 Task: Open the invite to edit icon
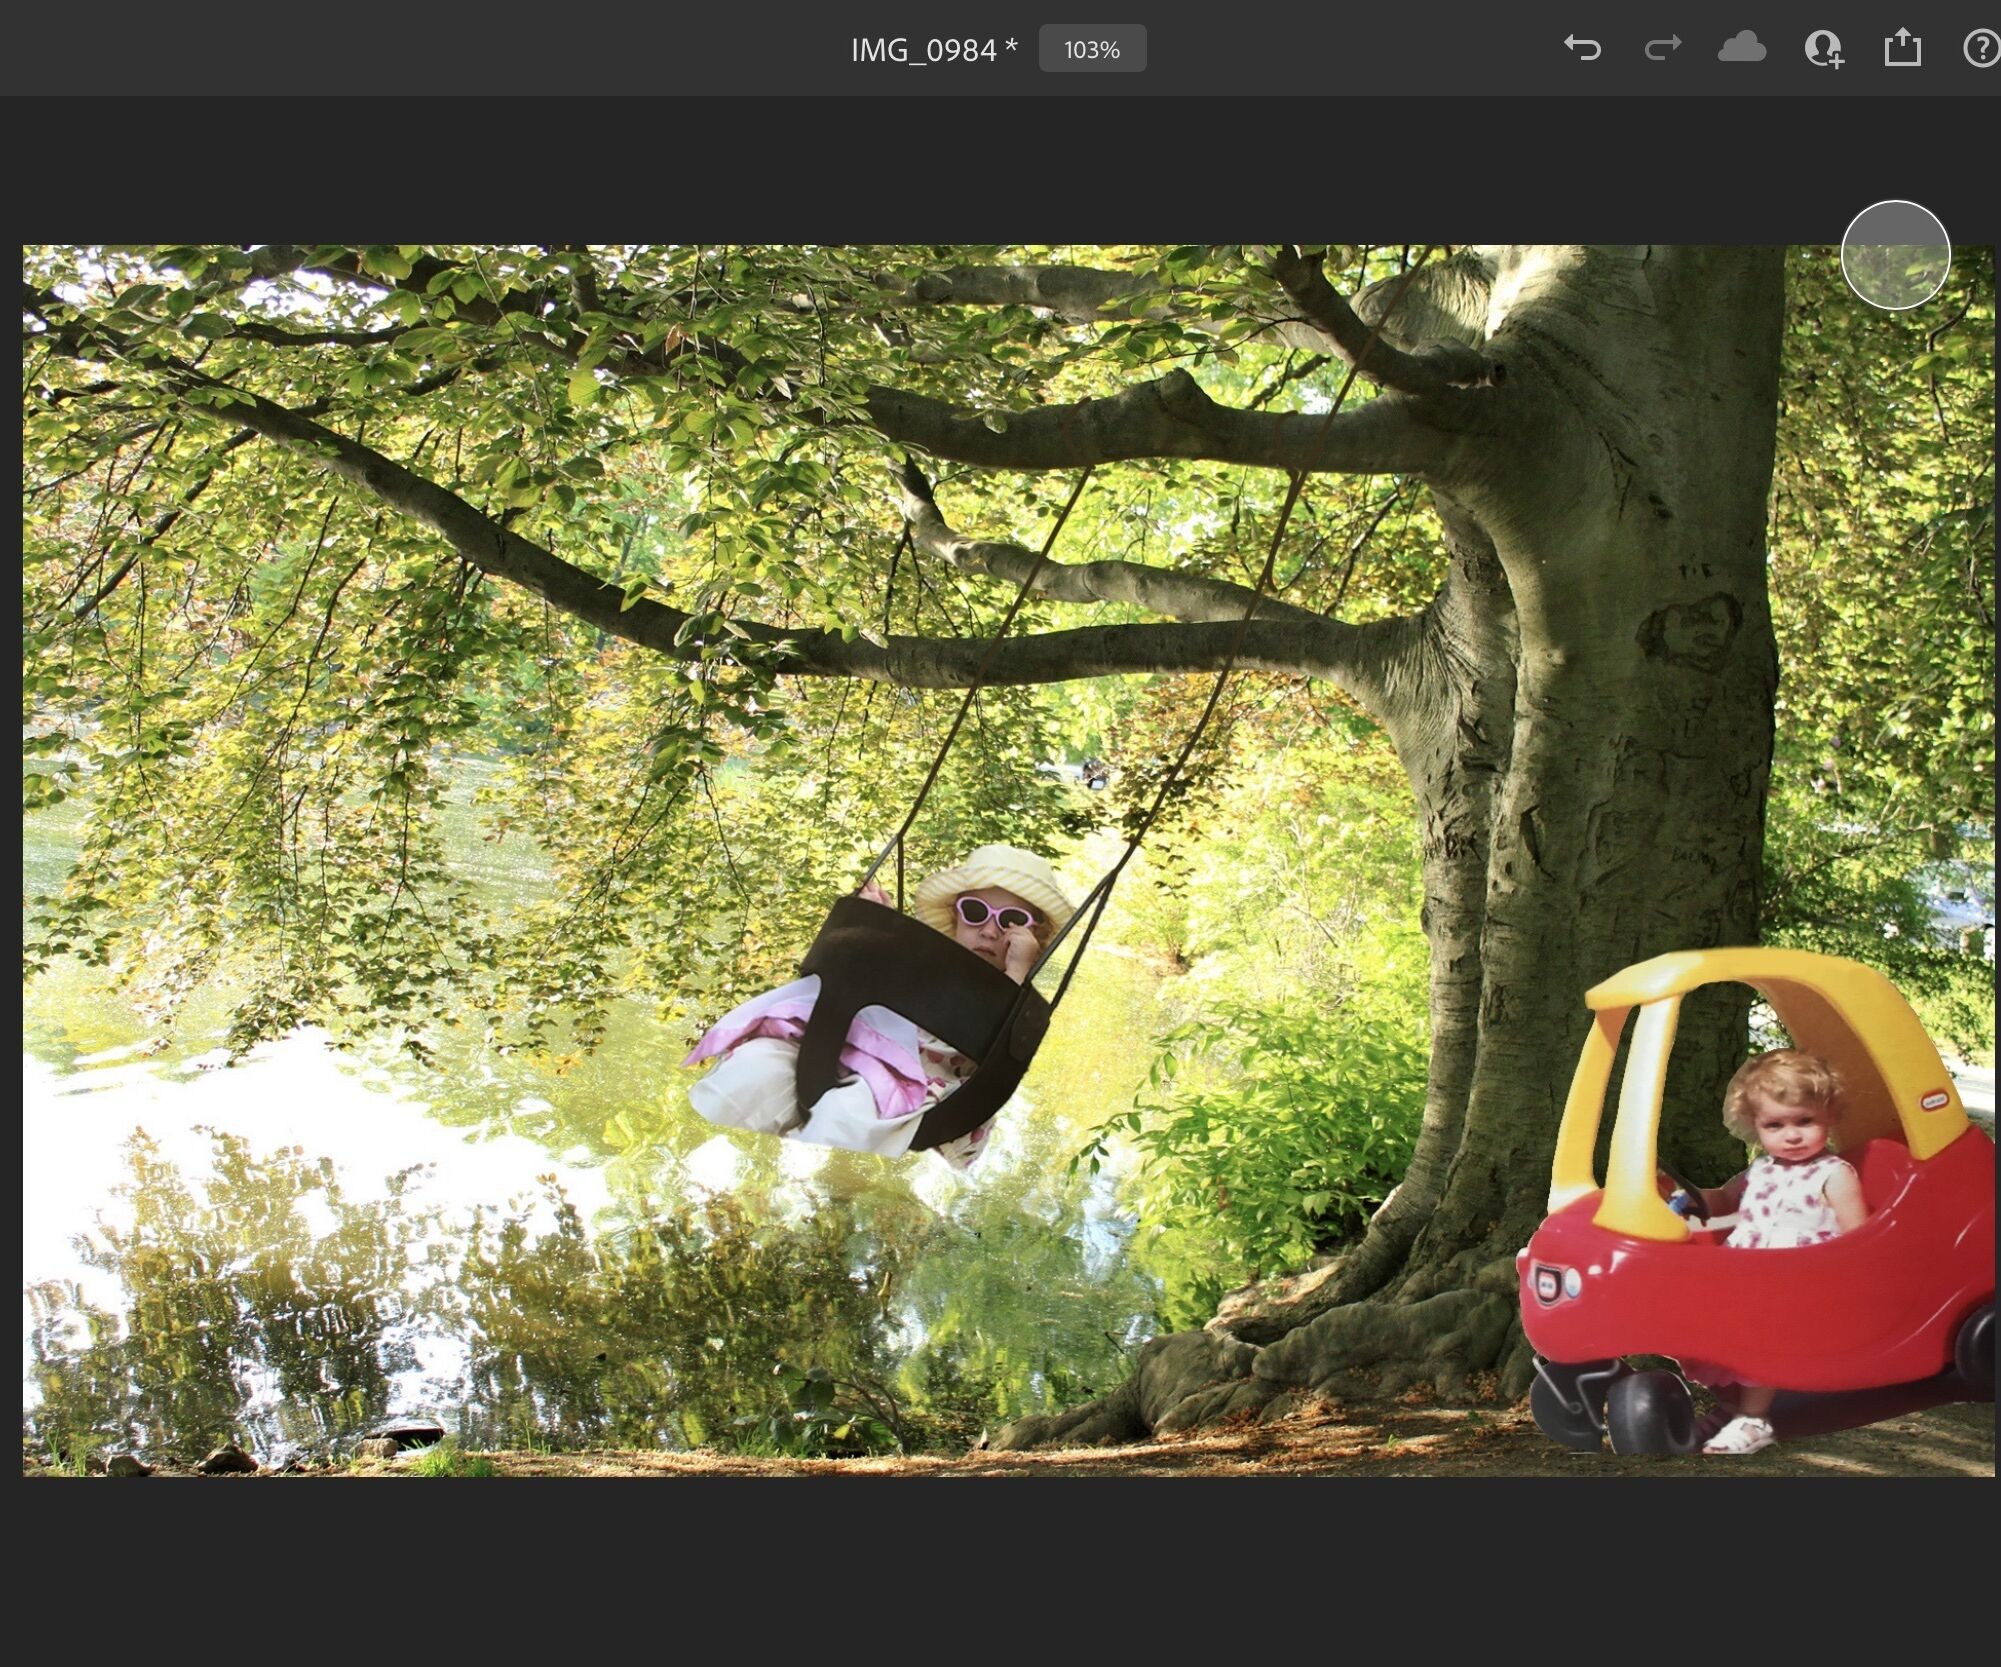(1823, 48)
